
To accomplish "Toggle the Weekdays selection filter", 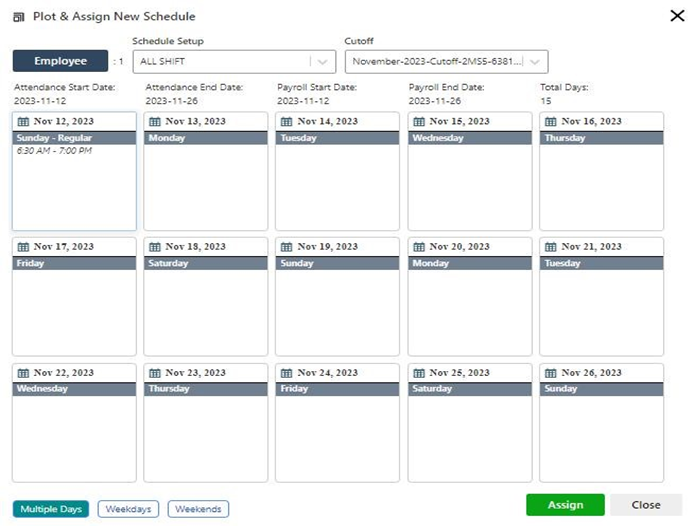I will coord(129,509).
